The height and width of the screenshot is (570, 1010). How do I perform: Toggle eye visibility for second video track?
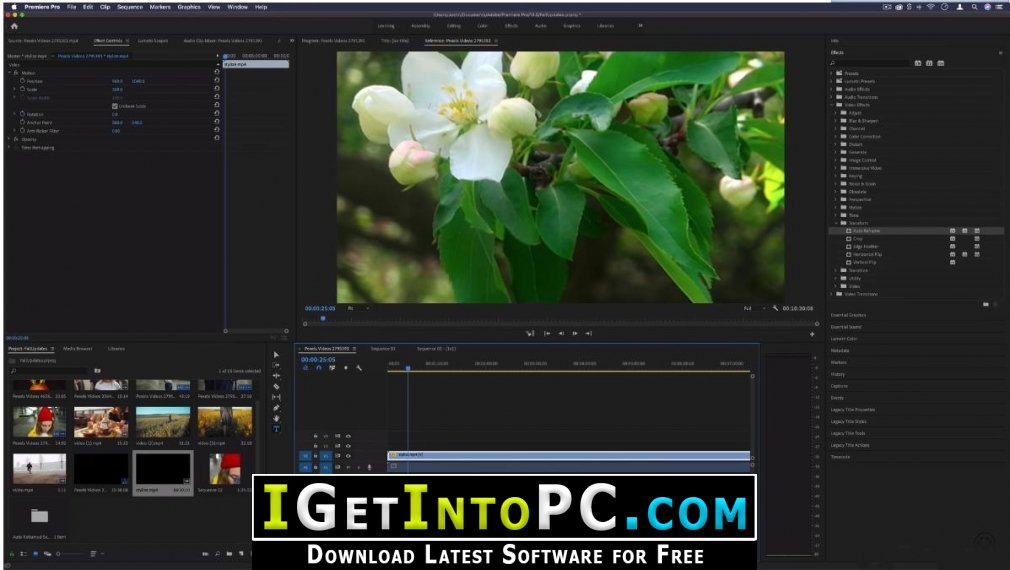click(348, 446)
